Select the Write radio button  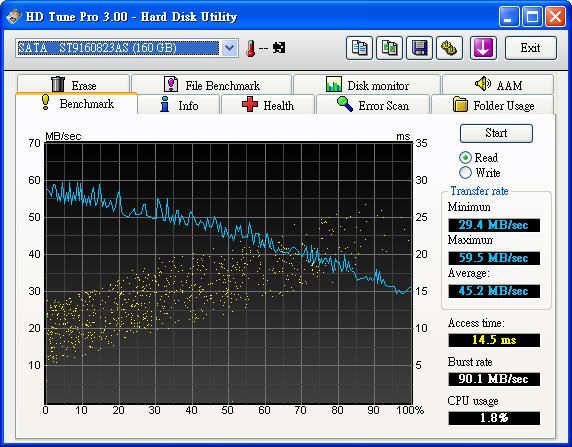pos(465,172)
